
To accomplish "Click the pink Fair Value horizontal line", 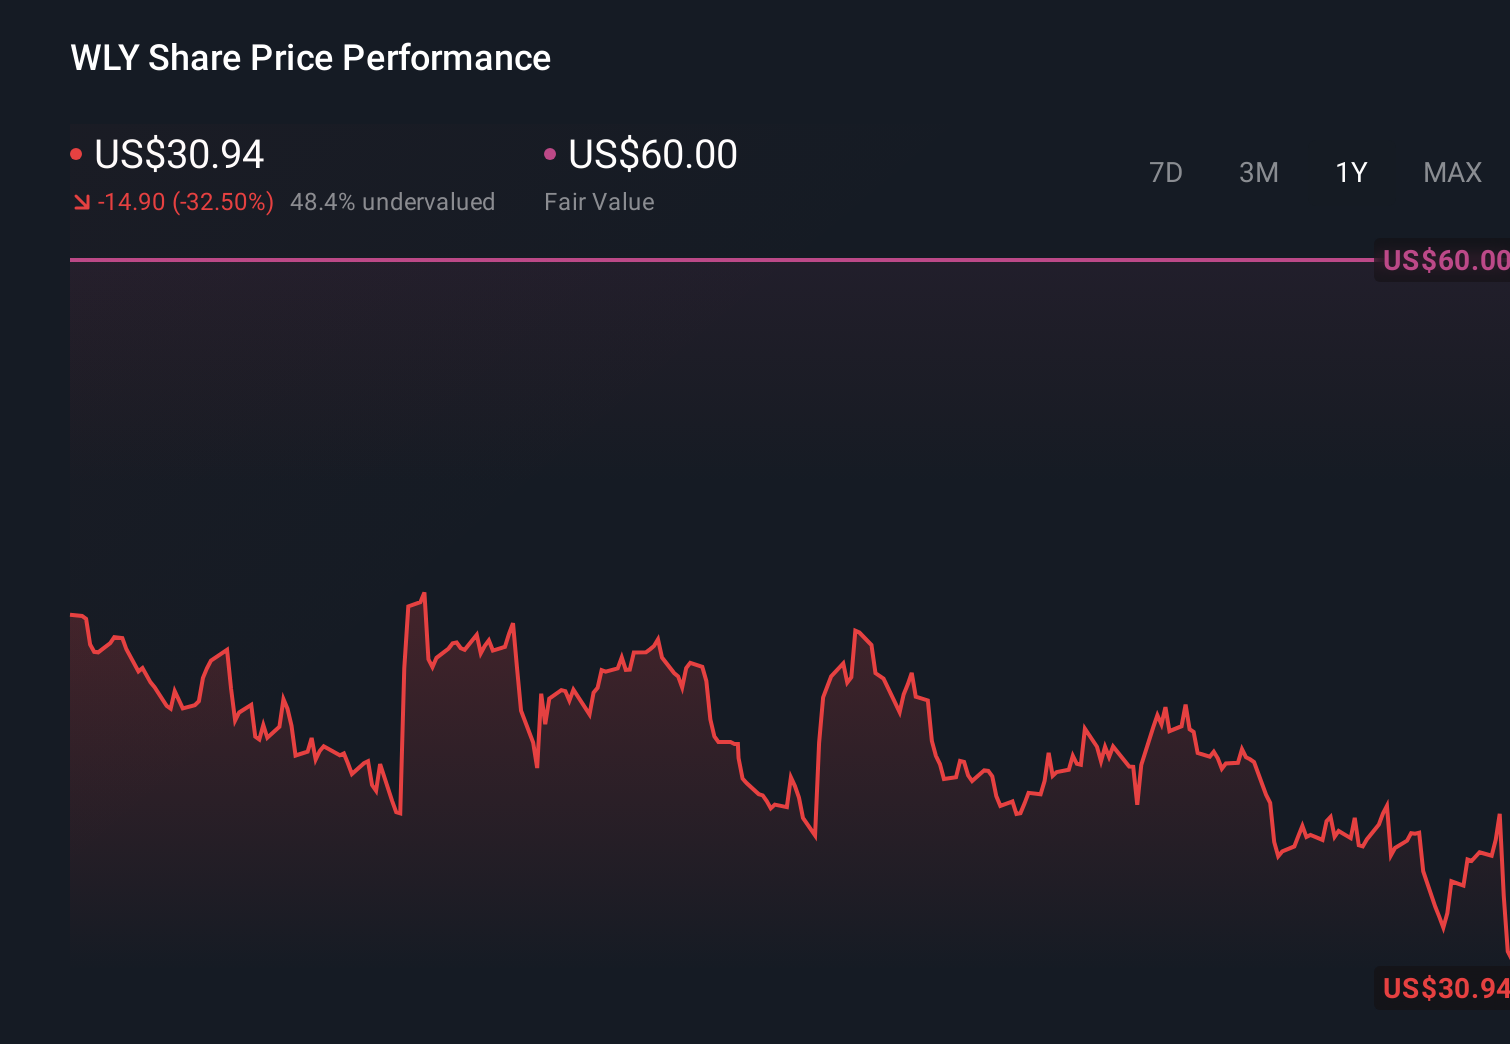I will click(x=700, y=259).
